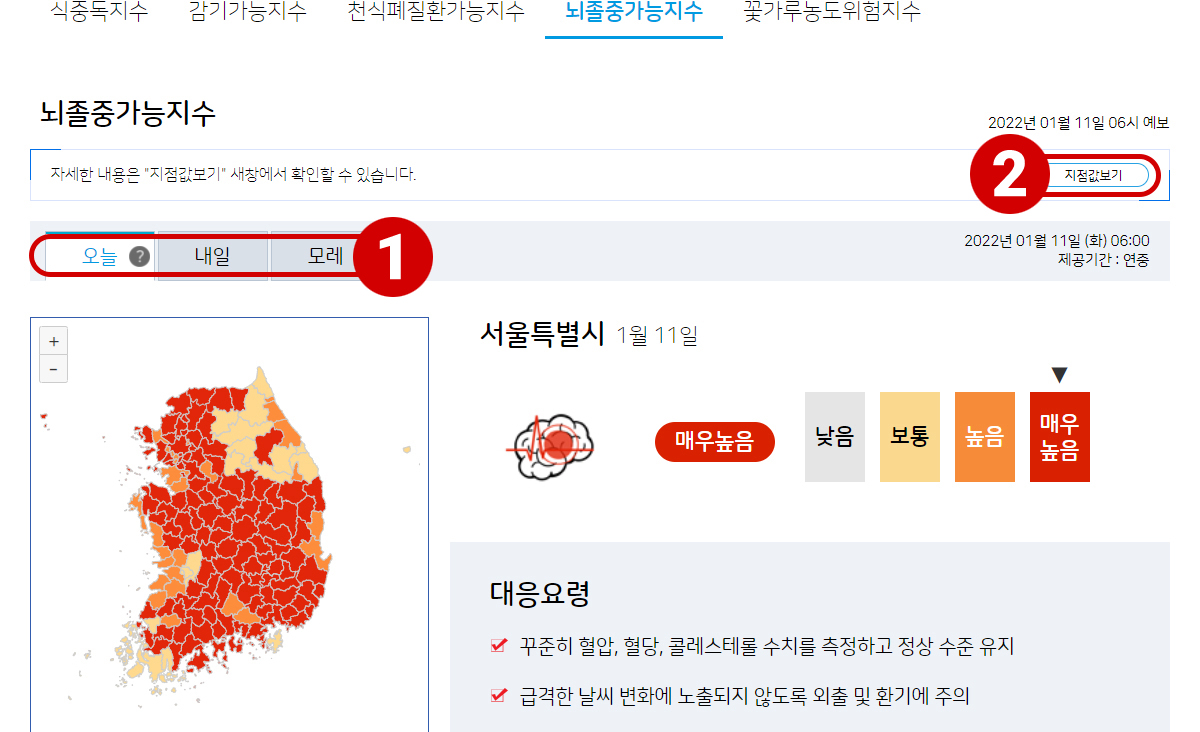The width and height of the screenshot is (1200, 732).
Task: Click the question mark help icon beside 오늘
Action: [x=140, y=256]
